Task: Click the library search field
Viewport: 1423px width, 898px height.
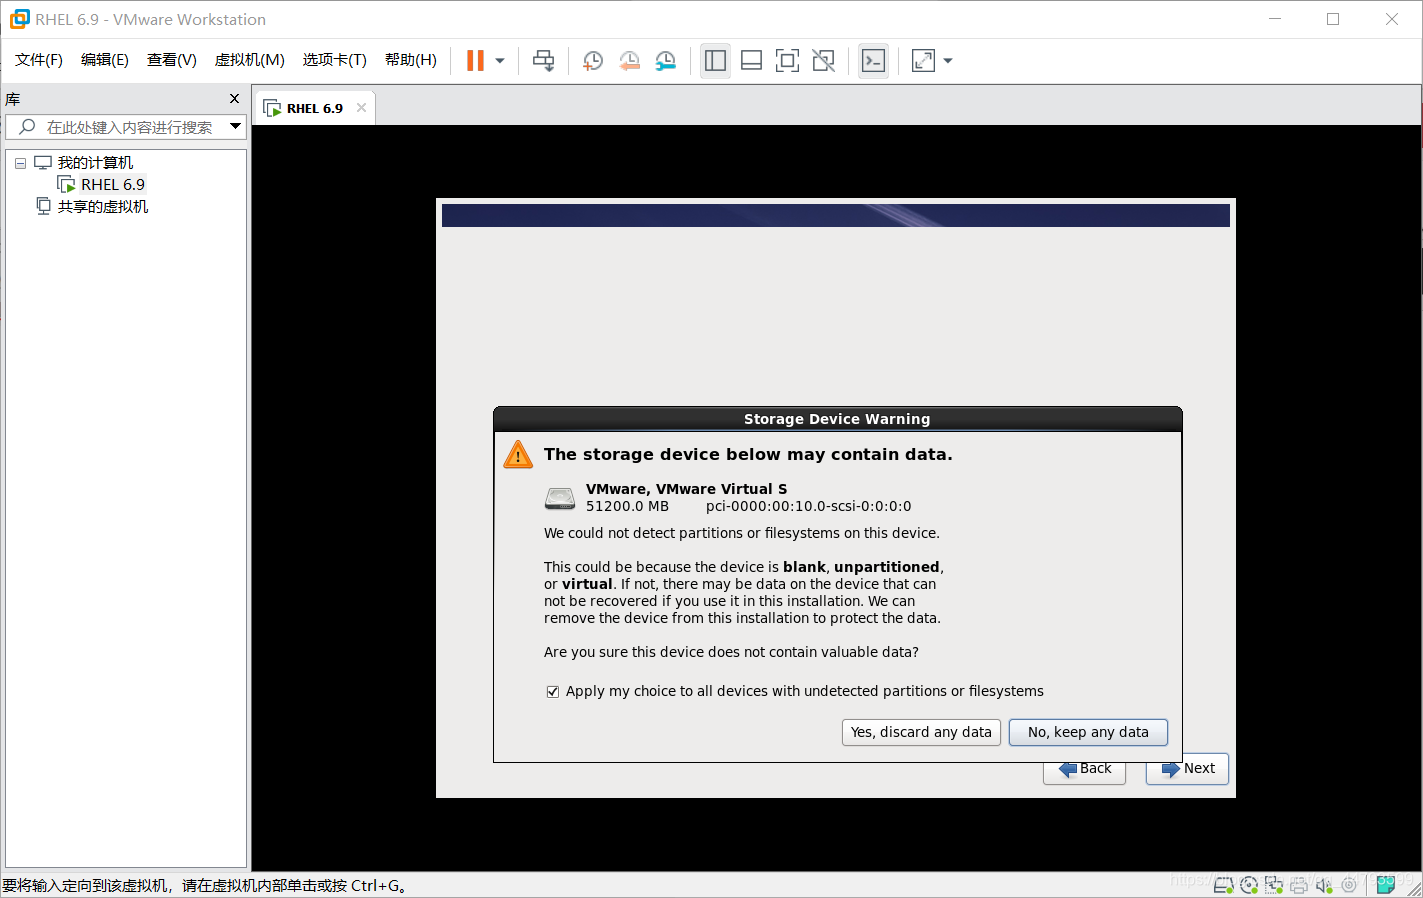Action: click(125, 127)
